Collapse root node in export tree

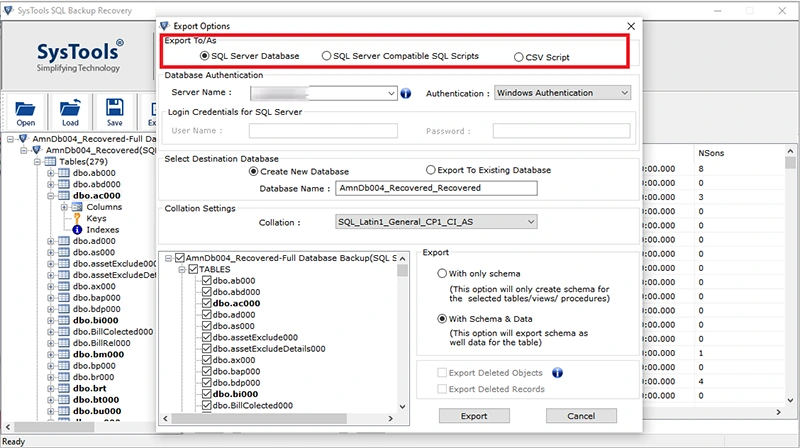(168, 258)
